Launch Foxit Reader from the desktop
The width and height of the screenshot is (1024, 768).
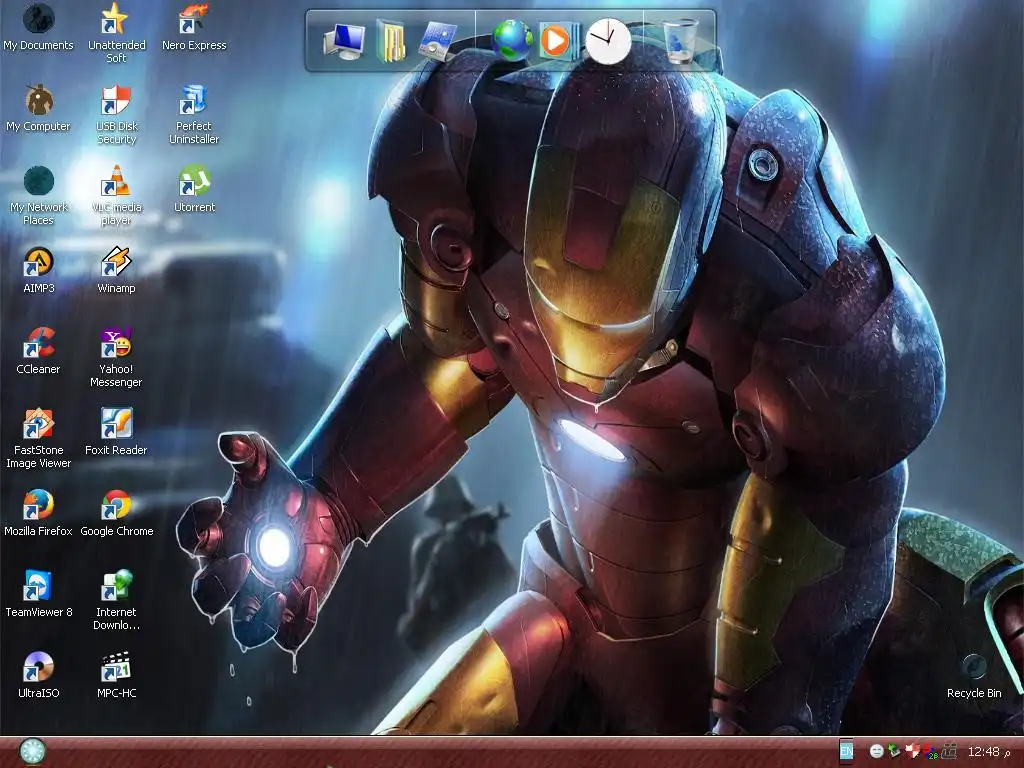(116, 433)
